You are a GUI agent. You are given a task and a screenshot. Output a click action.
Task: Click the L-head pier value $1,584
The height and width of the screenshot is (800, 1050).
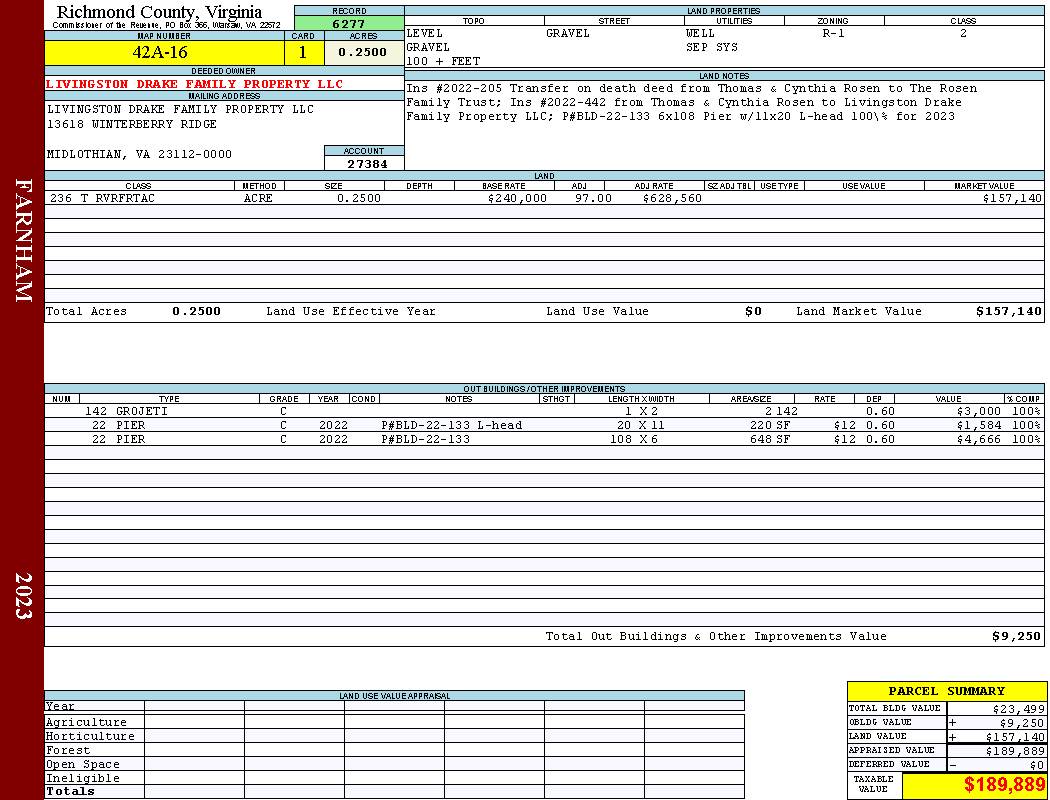[978, 425]
